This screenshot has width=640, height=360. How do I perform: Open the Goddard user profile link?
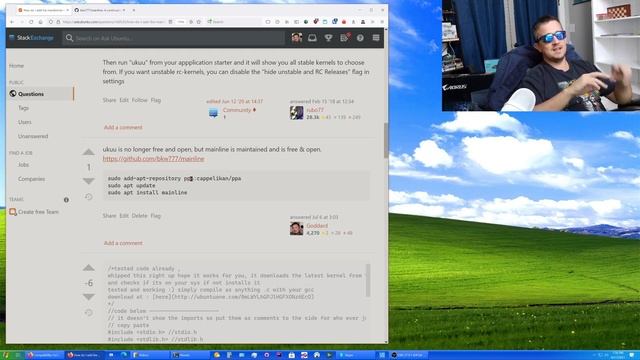tap(317, 226)
